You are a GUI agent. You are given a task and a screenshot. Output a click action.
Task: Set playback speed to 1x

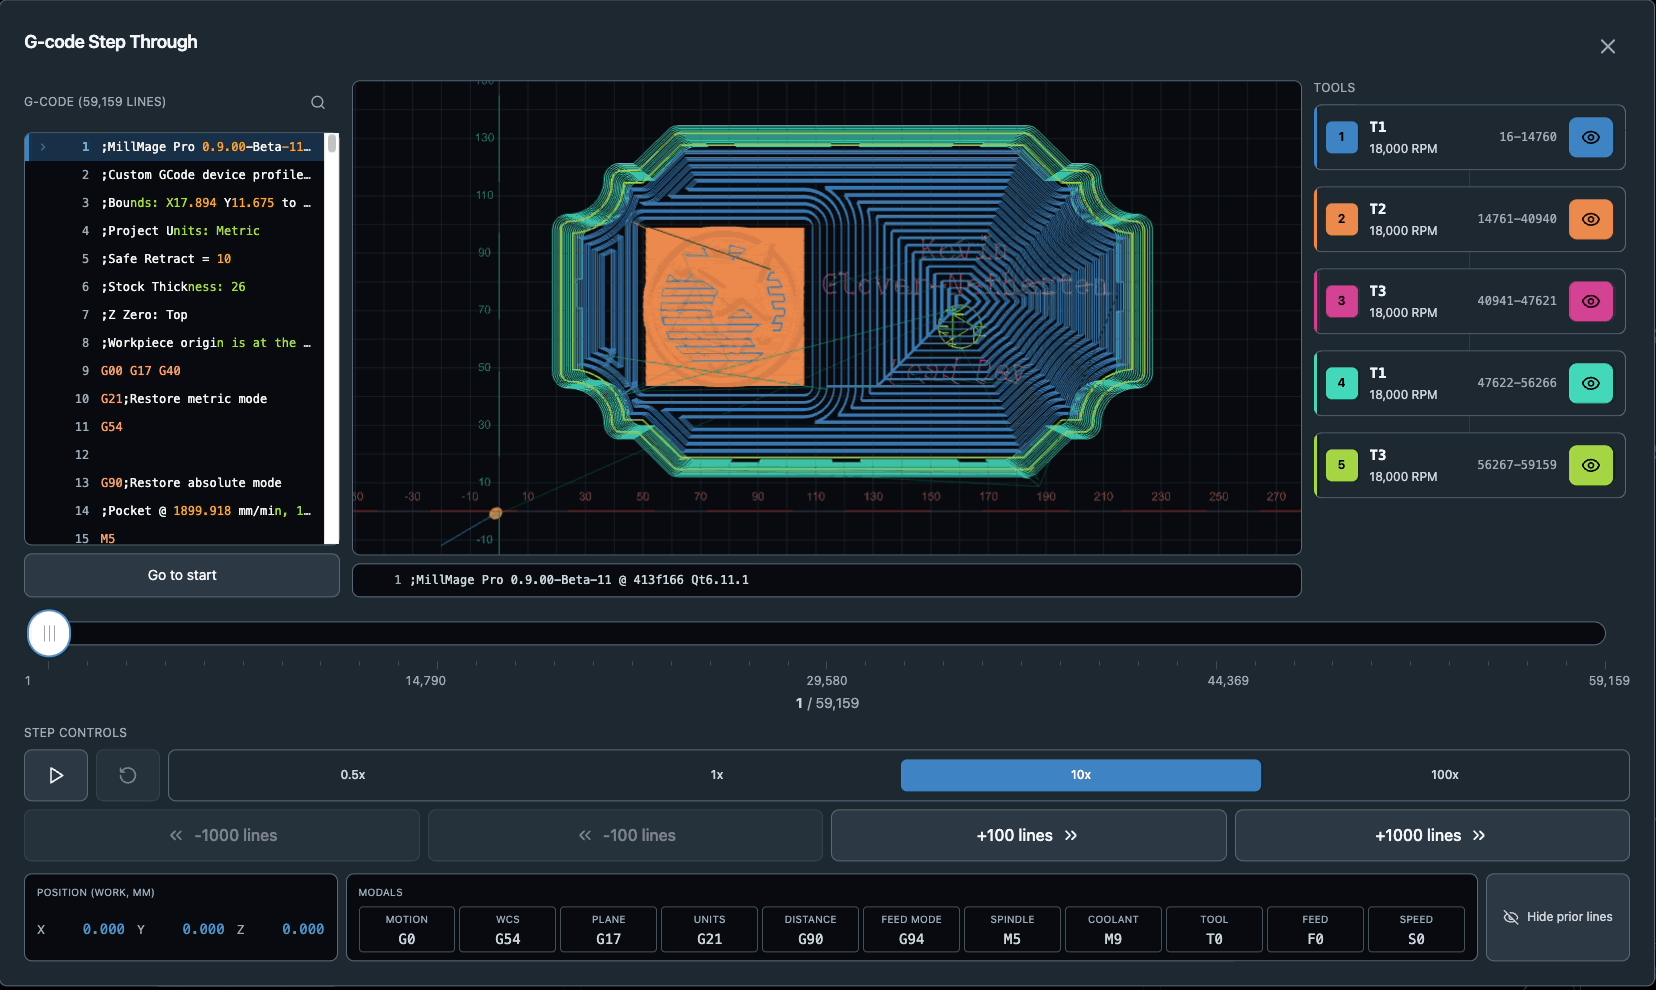point(717,775)
